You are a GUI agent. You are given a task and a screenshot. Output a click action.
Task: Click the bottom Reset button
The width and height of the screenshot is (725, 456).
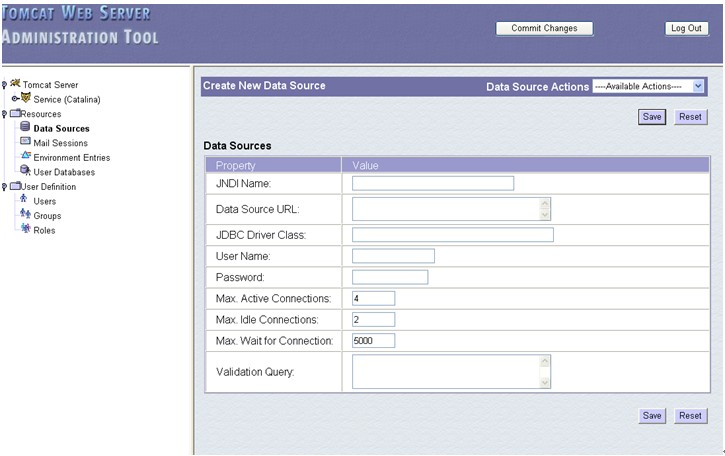point(690,416)
